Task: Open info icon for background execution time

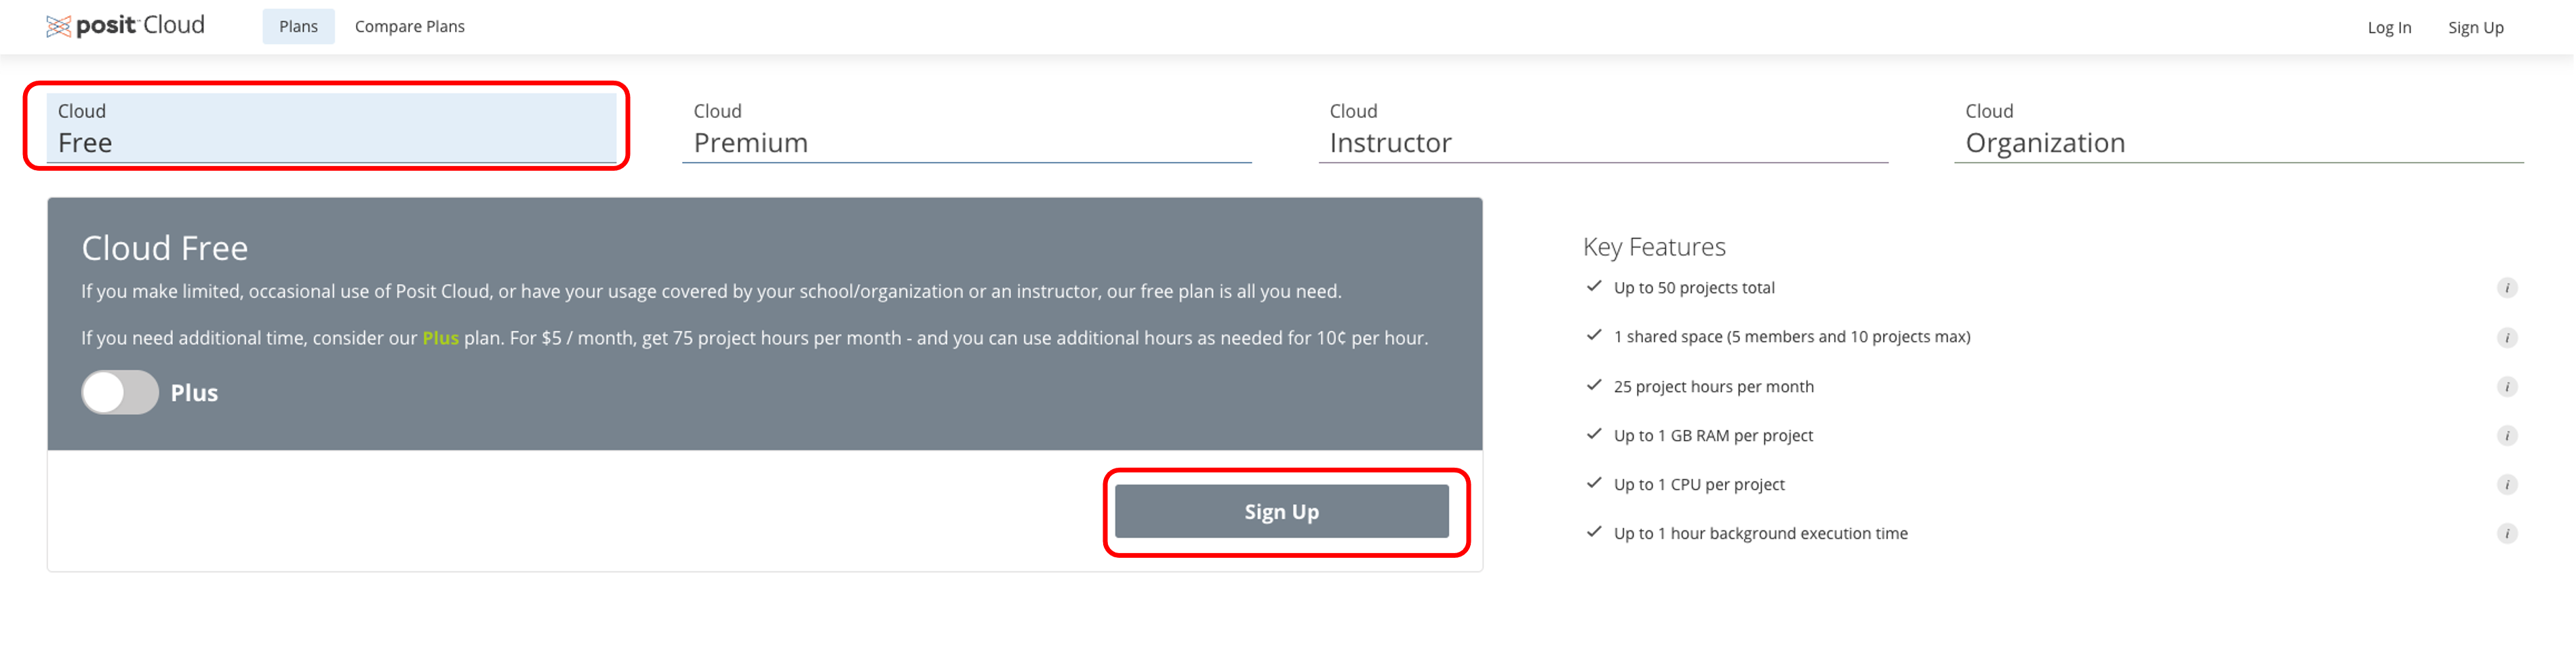Action: coord(2506,533)
